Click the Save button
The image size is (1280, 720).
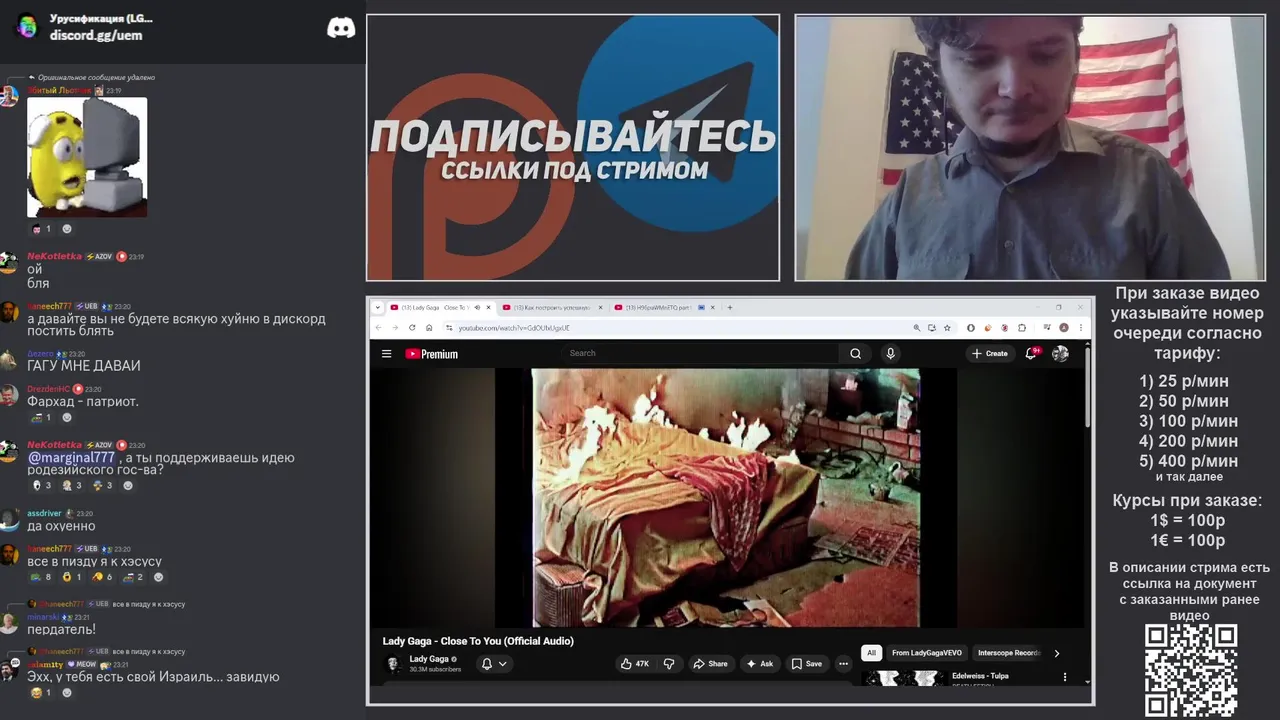tap(807, 664)
